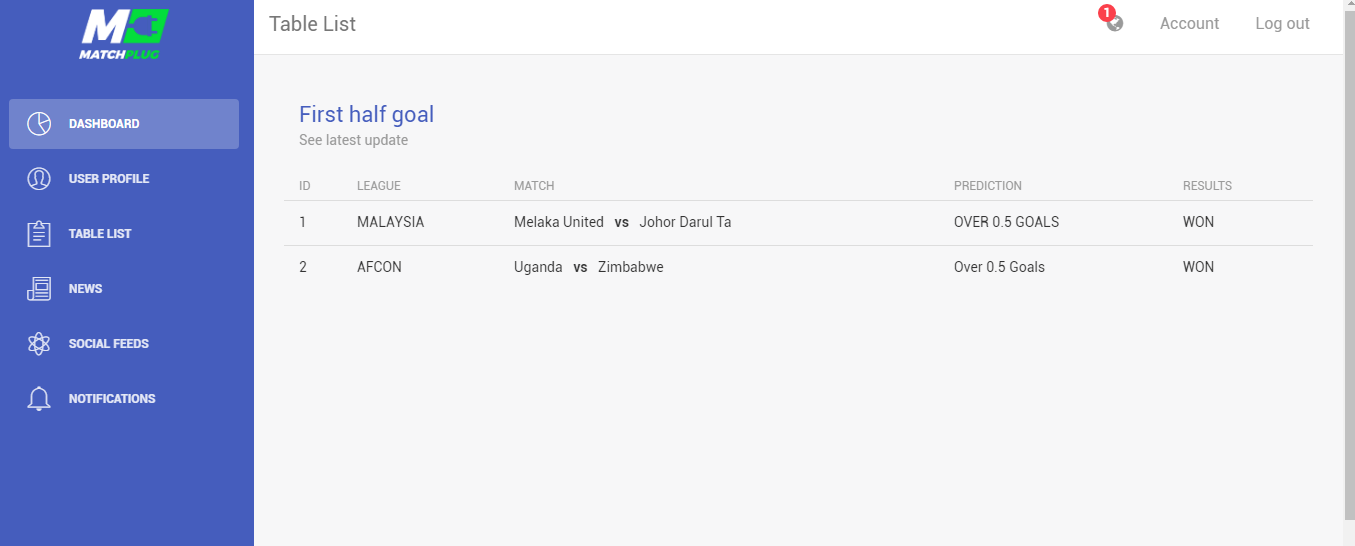Click the First half goal heading
1355x546 pixels.
366,114
